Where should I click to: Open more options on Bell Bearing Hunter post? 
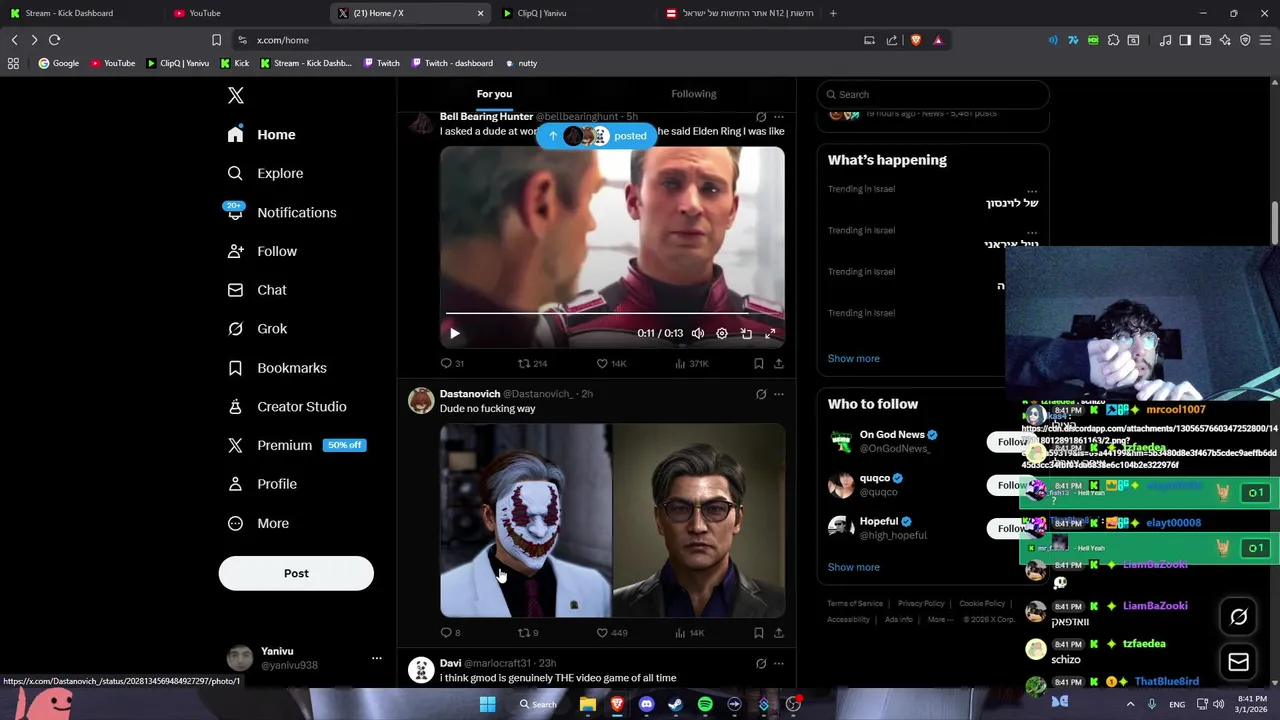(x=779, y=117)
